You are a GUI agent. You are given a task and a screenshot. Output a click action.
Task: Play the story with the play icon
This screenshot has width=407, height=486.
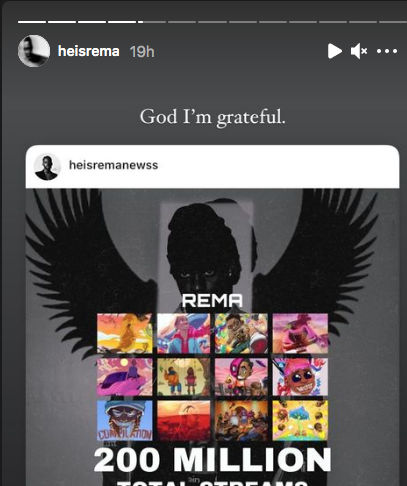point(334,51)
